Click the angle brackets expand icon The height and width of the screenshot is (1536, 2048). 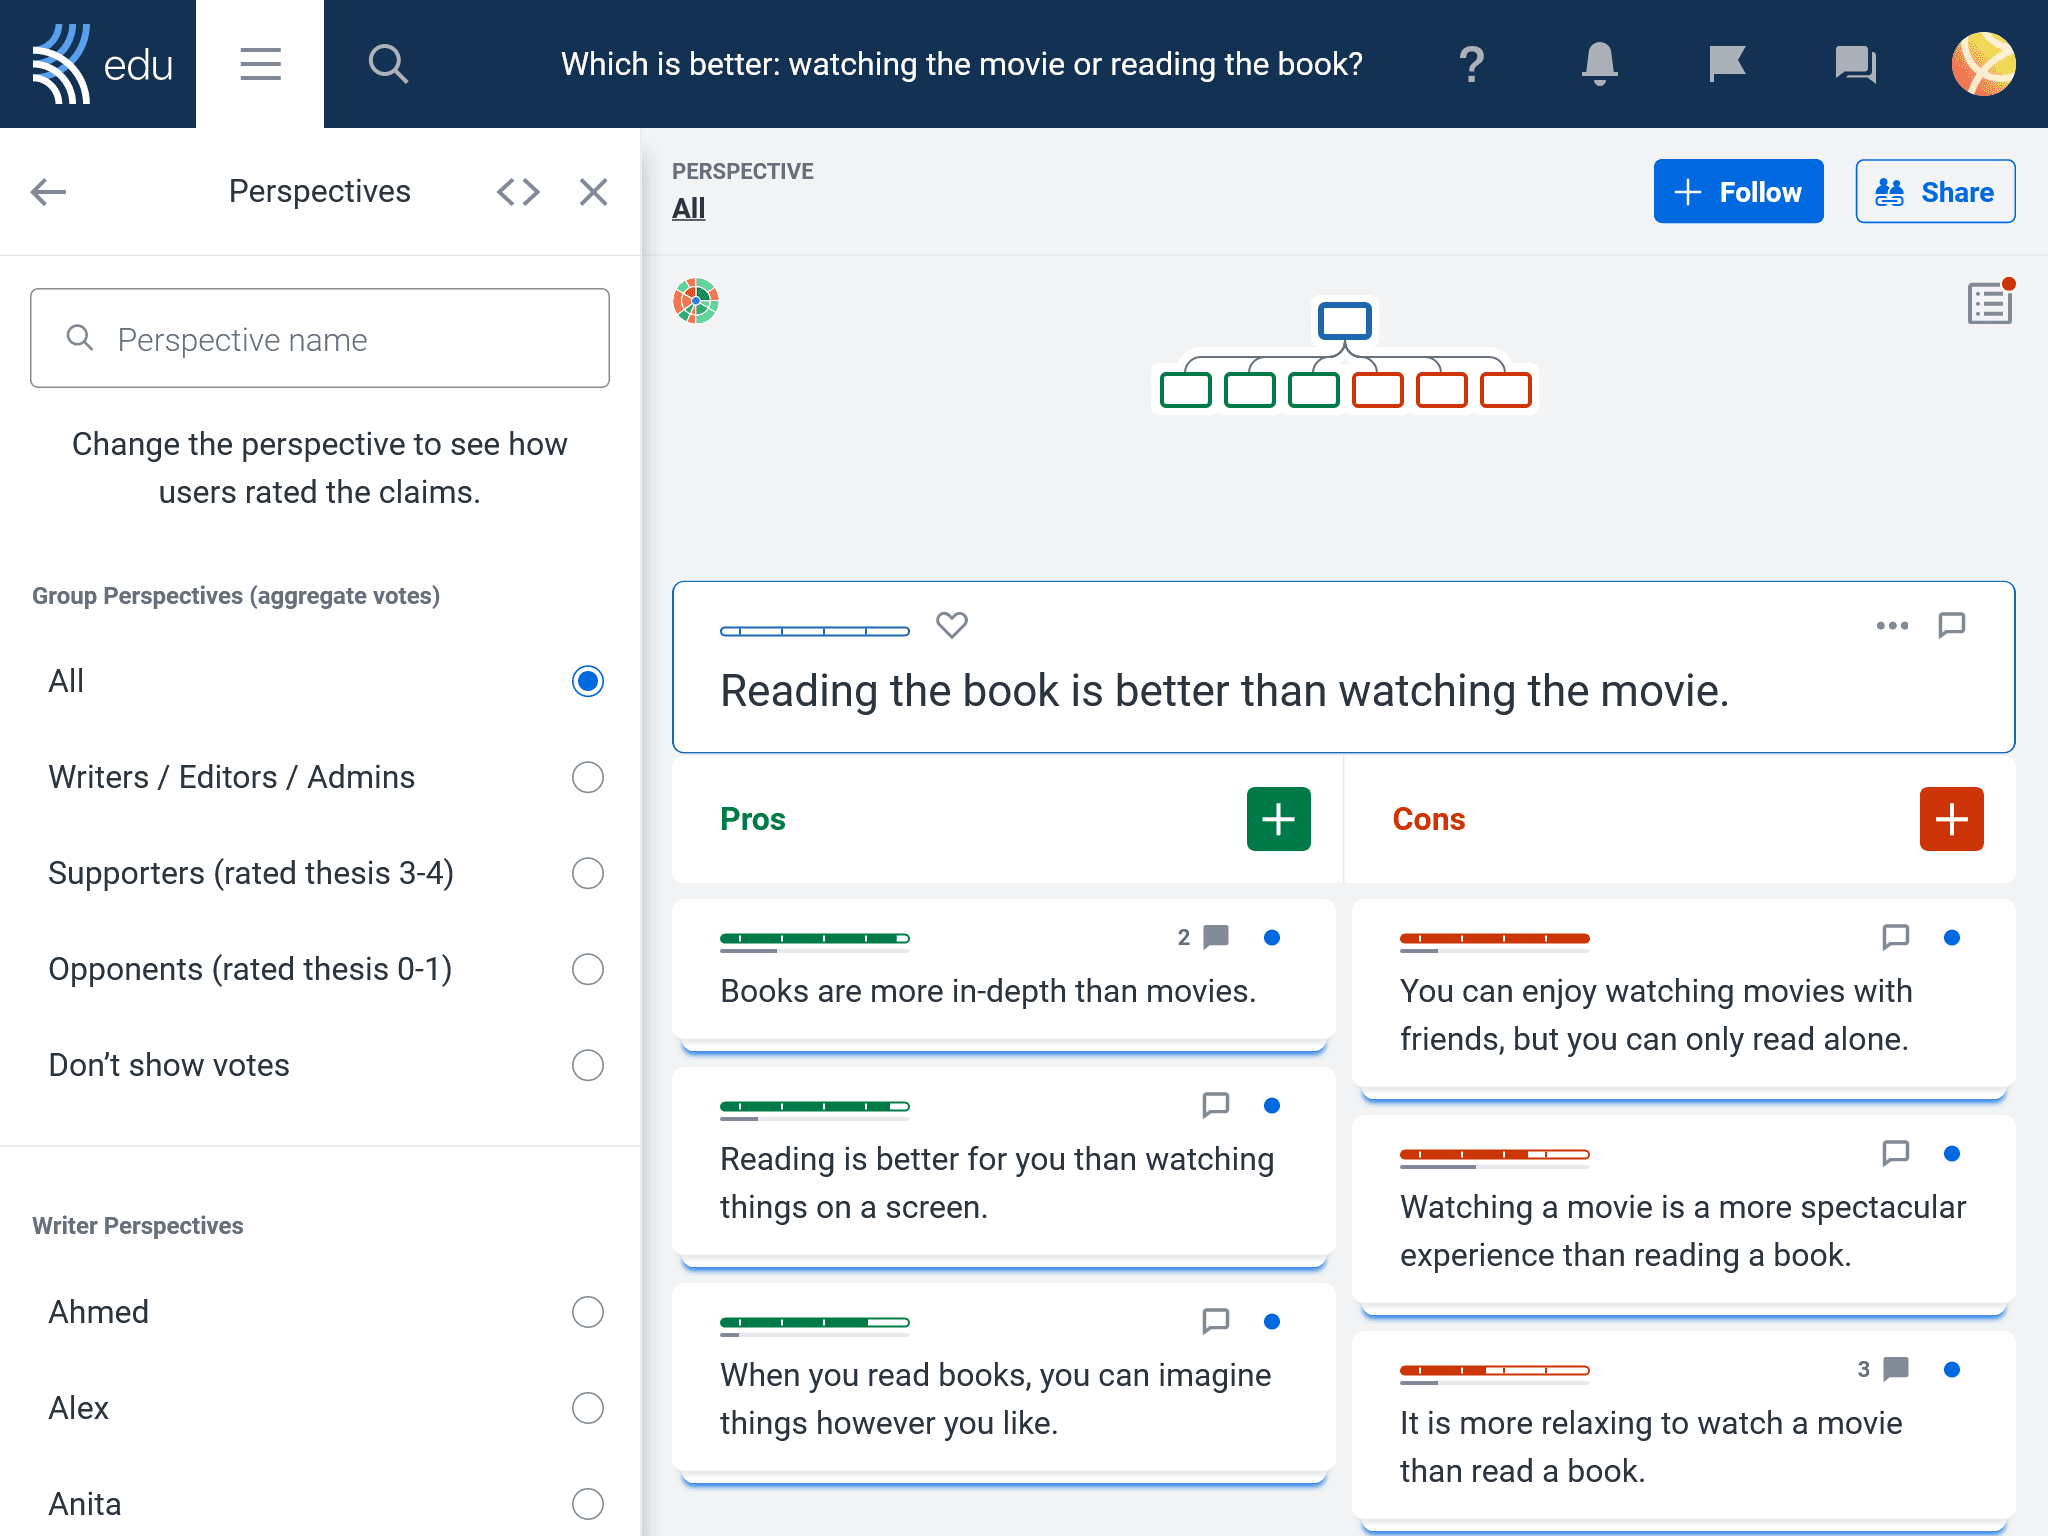[x=518, y=191]
